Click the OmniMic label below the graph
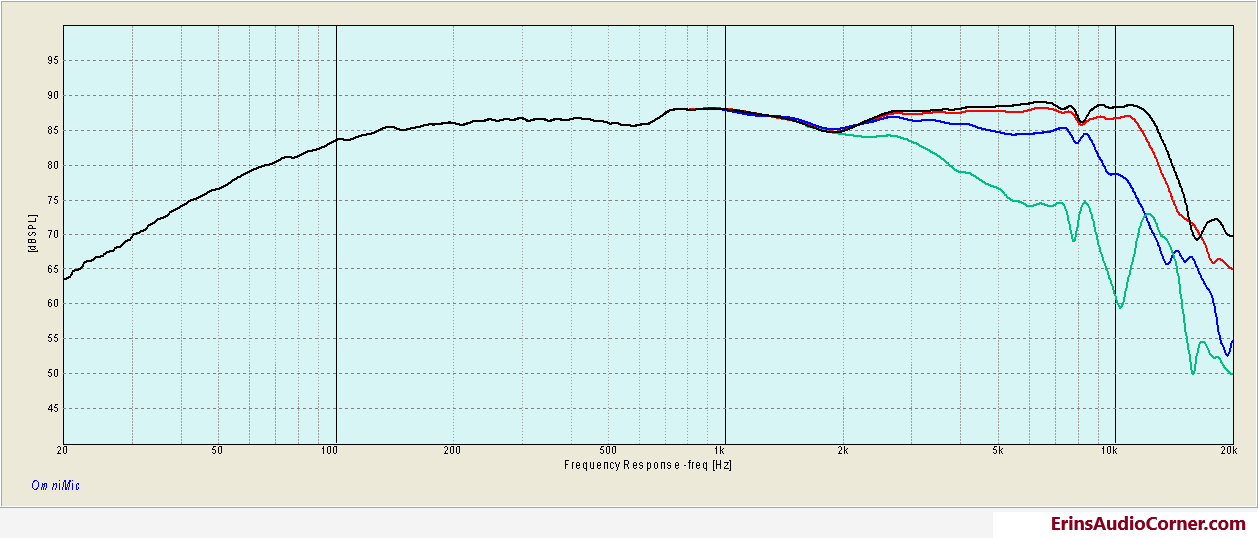 (55, 486)
